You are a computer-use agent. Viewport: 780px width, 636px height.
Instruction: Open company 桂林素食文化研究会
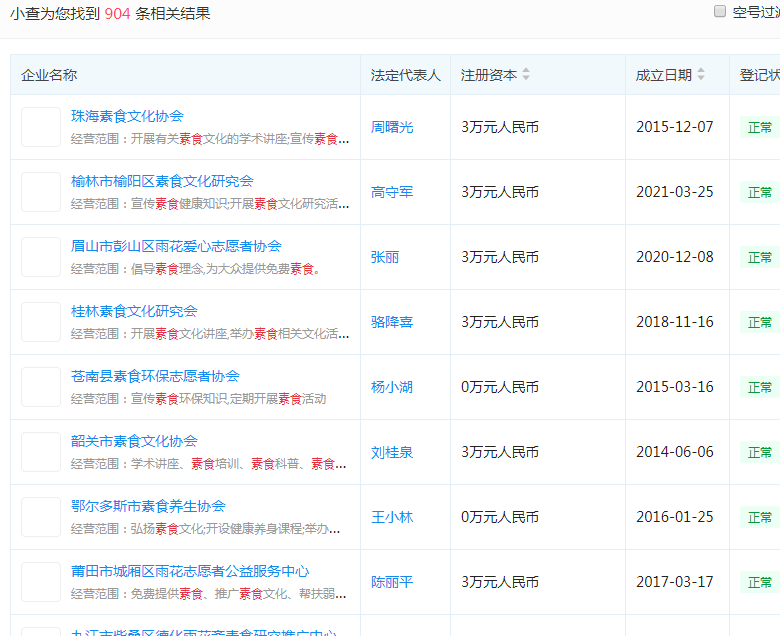134,311
